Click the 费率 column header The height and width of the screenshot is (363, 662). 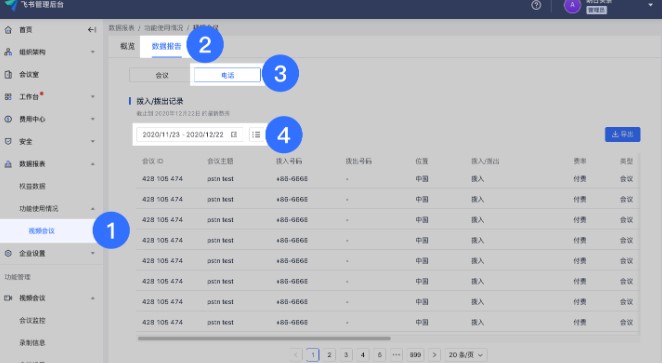(x=580, y=161)
